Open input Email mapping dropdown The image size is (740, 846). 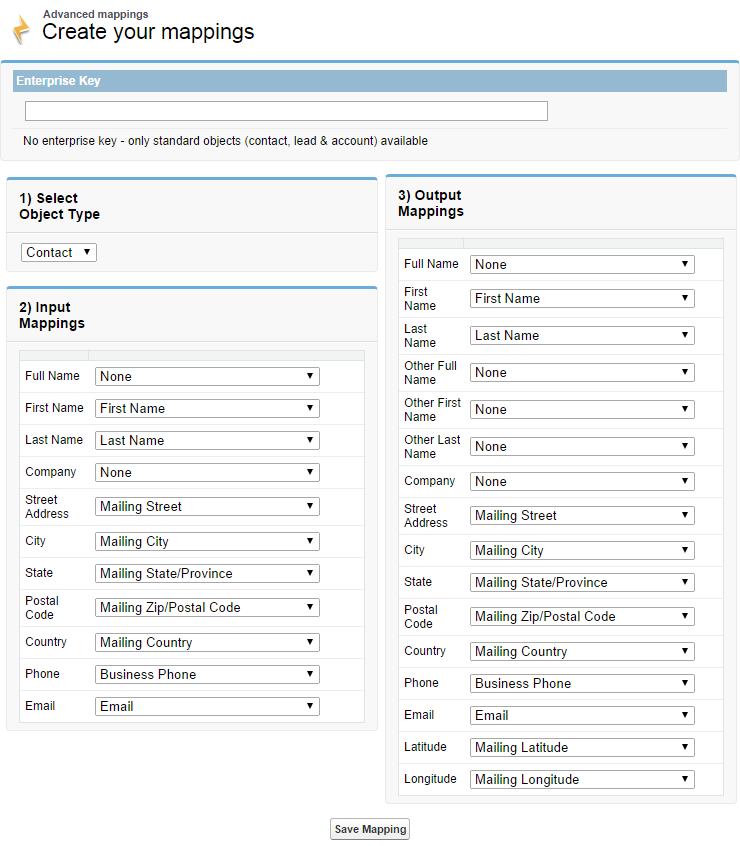pyautogui.click(x=207, y=706)
